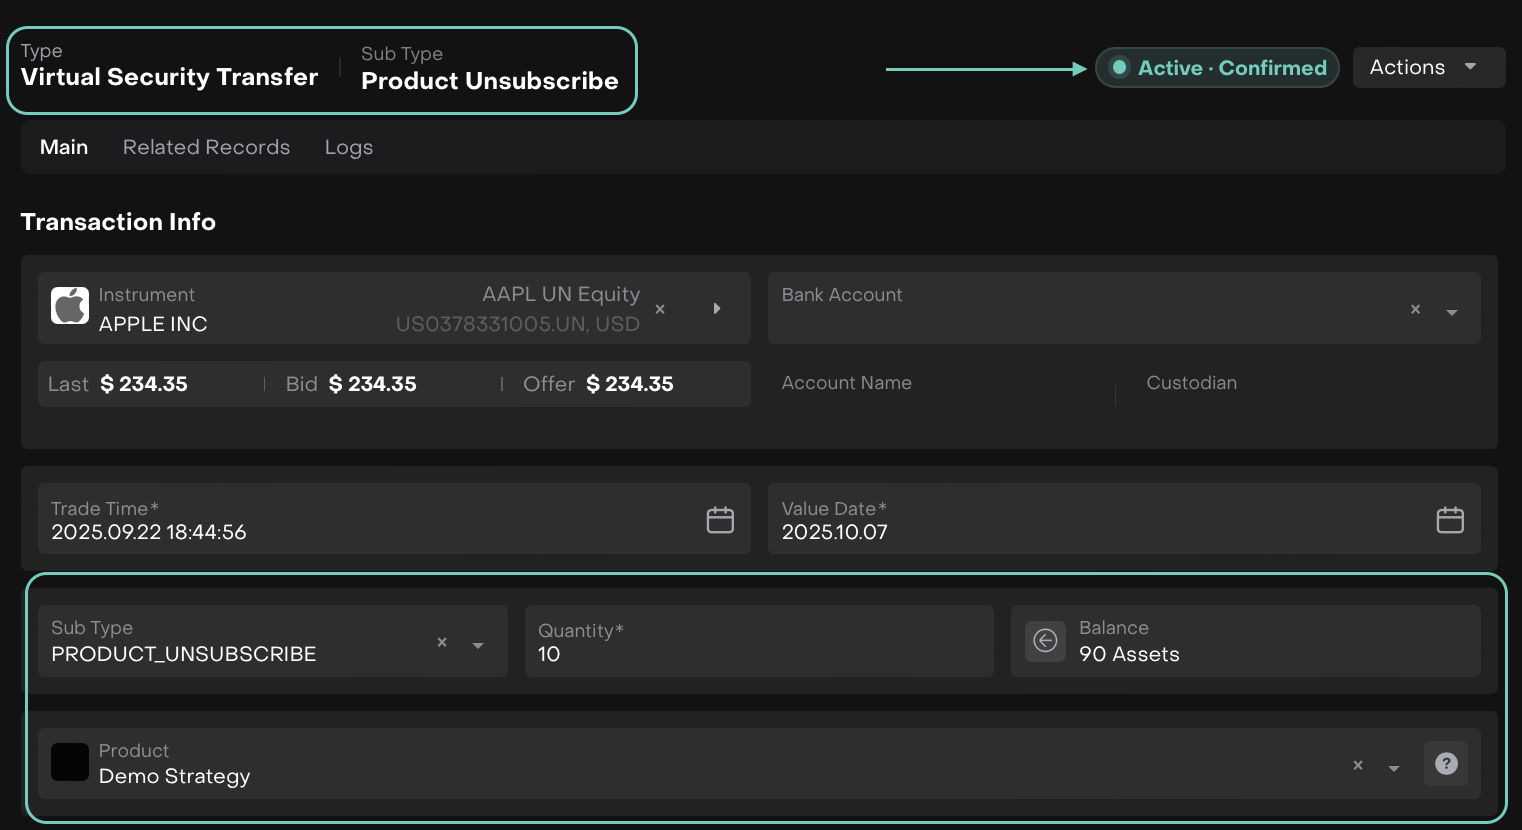The height and width of the screenshot is (830, 1522).
Task: Open the Trade Time calendar picker
Action: pyautogui.click(x=720, y=520)
